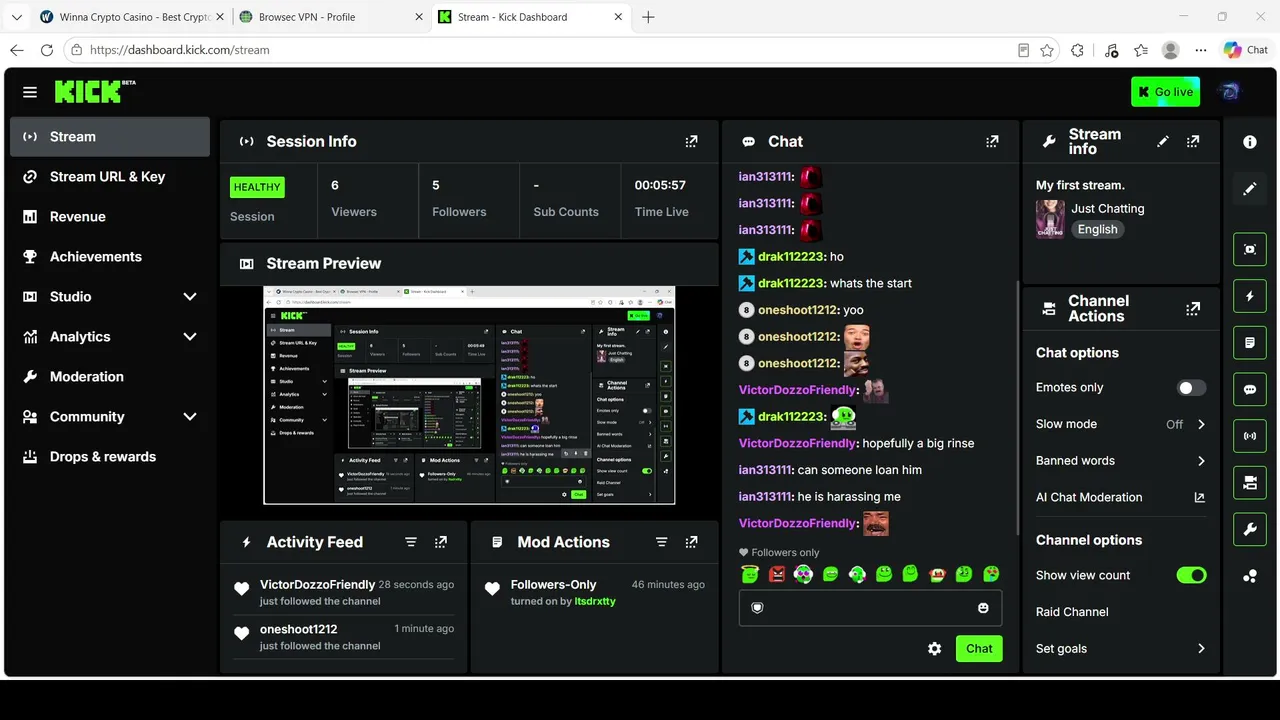Pop out the Channel Actions panel
Viewport: 1280px width, 720px height.
(1193, 309)
